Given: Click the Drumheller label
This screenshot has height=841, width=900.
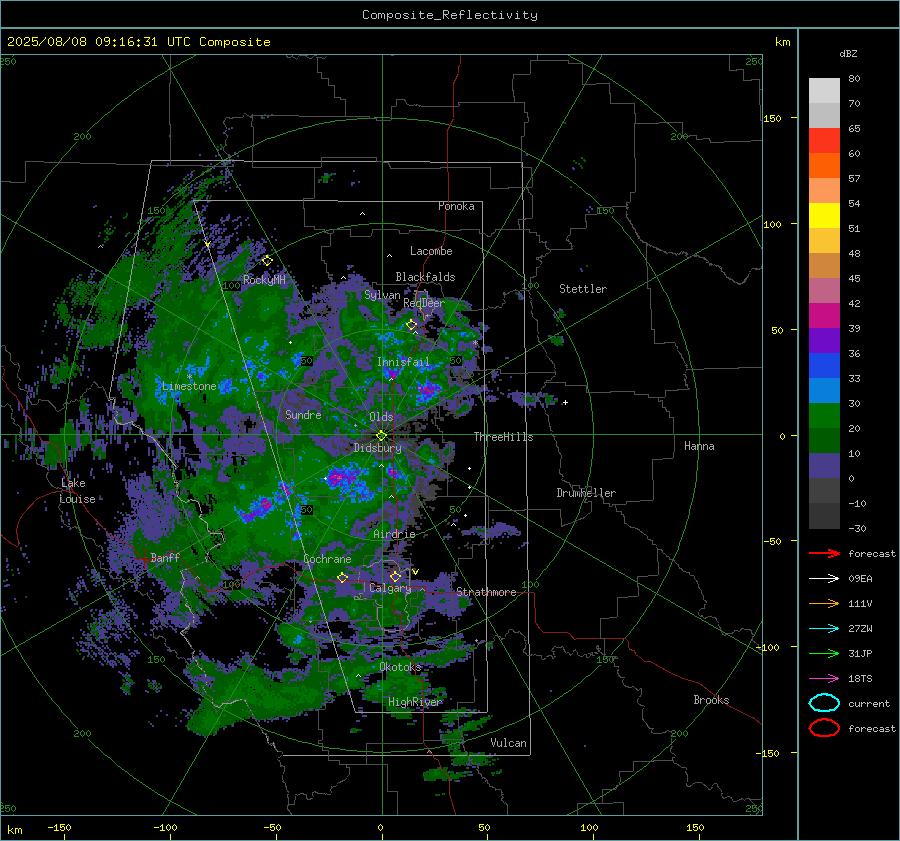Looking at the screenshot, I should [x=586, y=493].
